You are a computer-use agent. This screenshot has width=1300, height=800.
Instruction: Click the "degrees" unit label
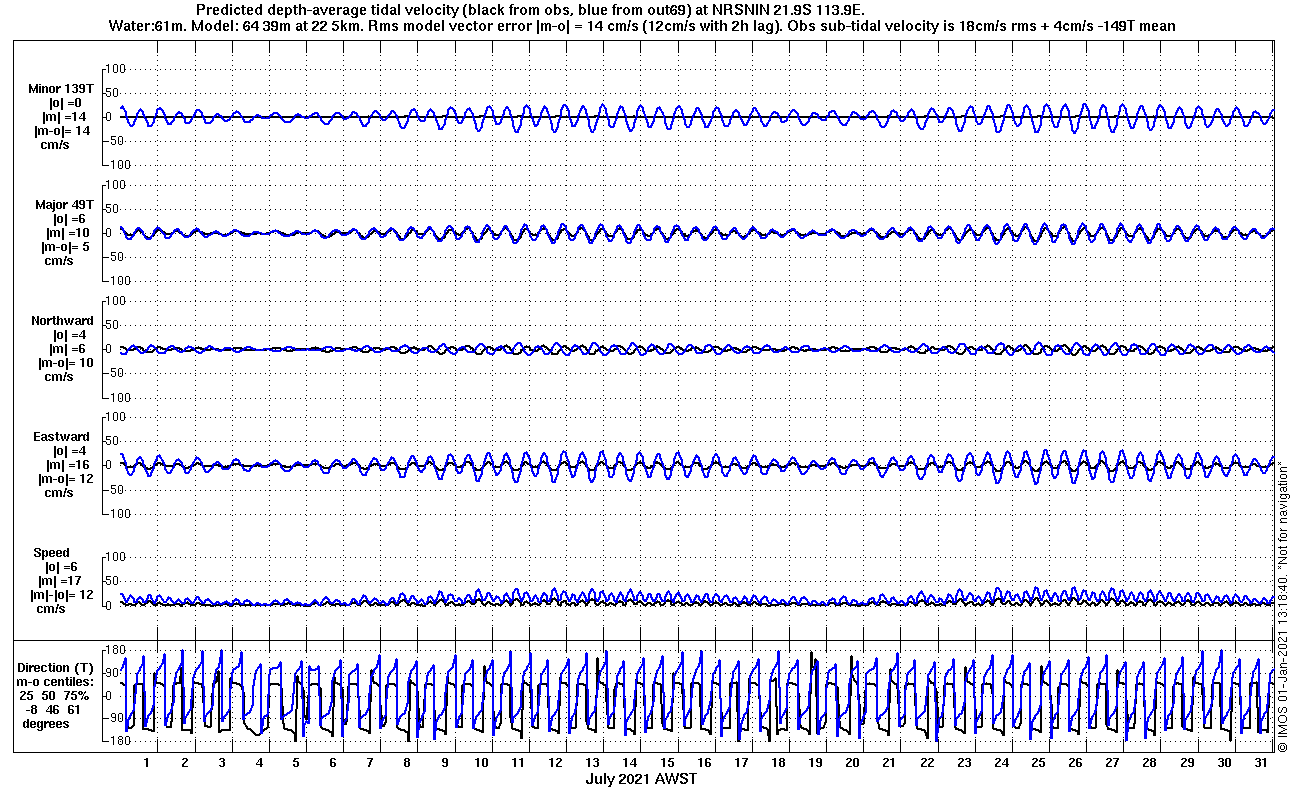(46, 724)
